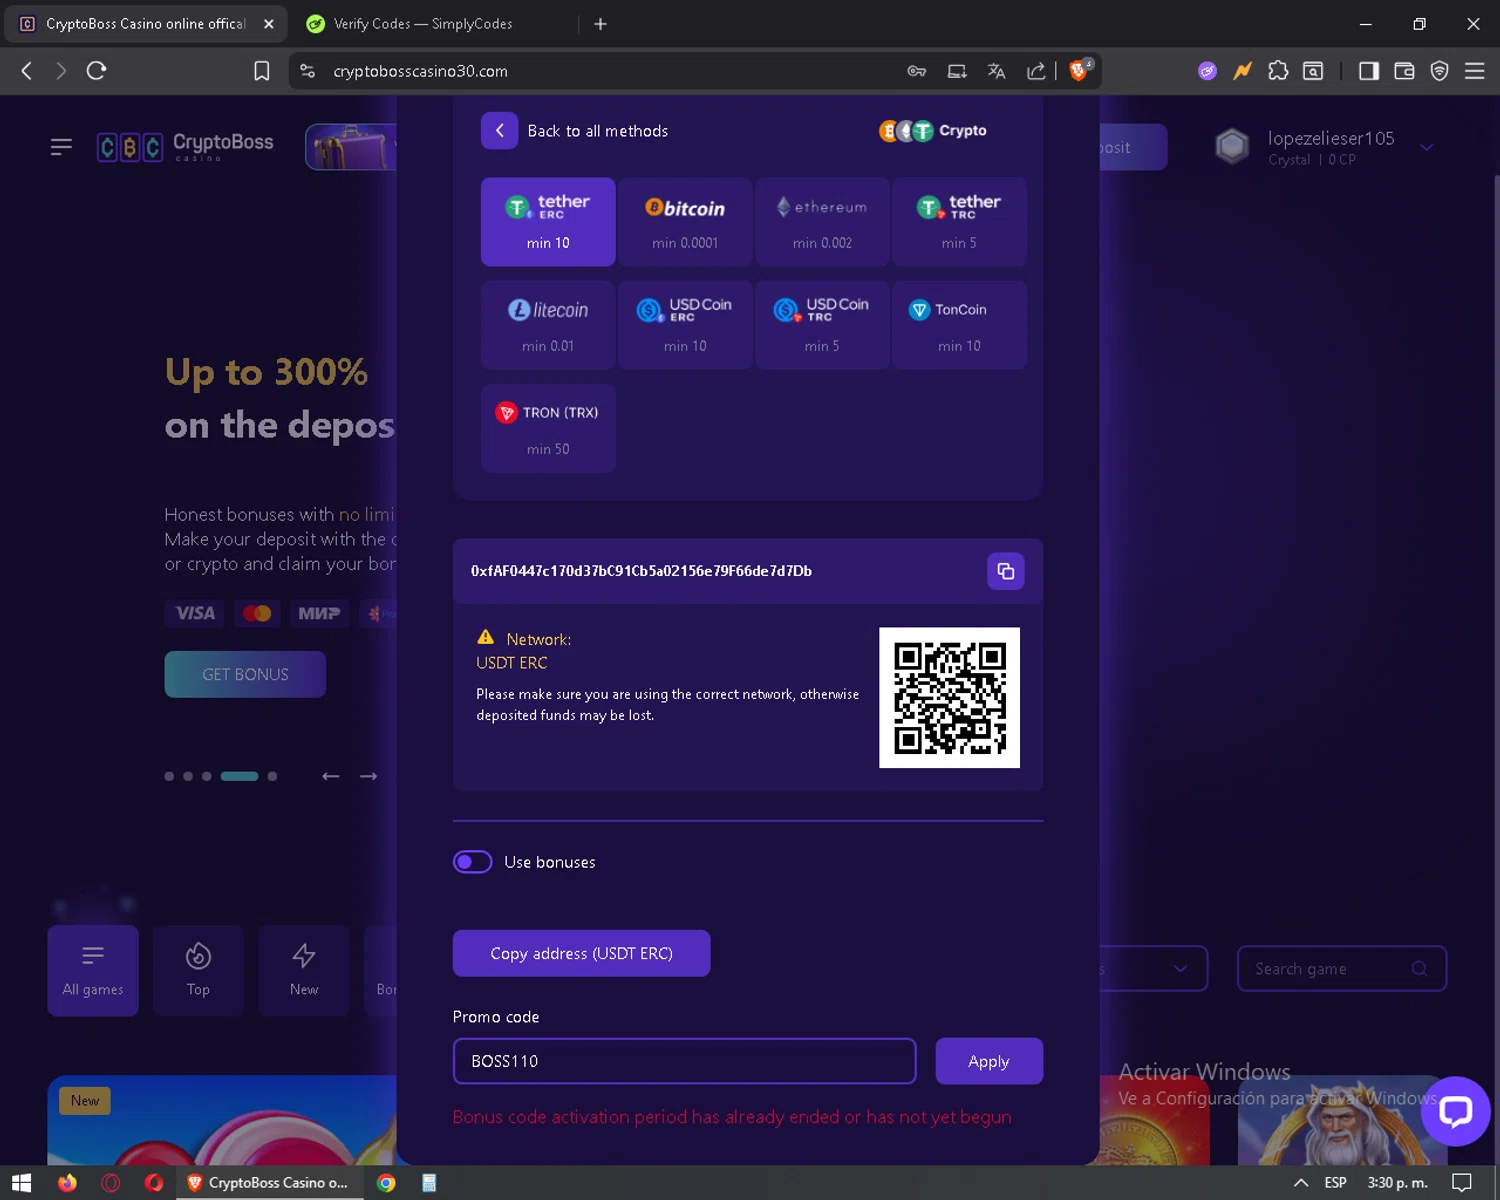Select USD Coin TRC min 5 option
This screenshot has height=1200, width=1500.
click(x=822, y=325)
